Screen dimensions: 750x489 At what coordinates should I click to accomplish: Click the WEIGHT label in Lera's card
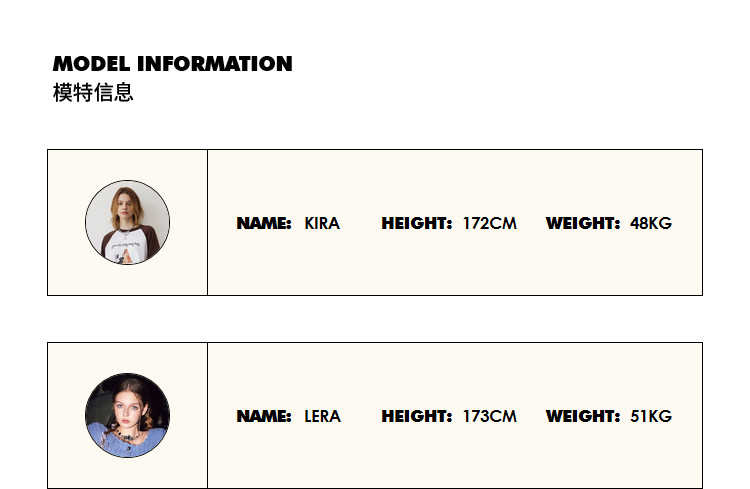point(583,416)
